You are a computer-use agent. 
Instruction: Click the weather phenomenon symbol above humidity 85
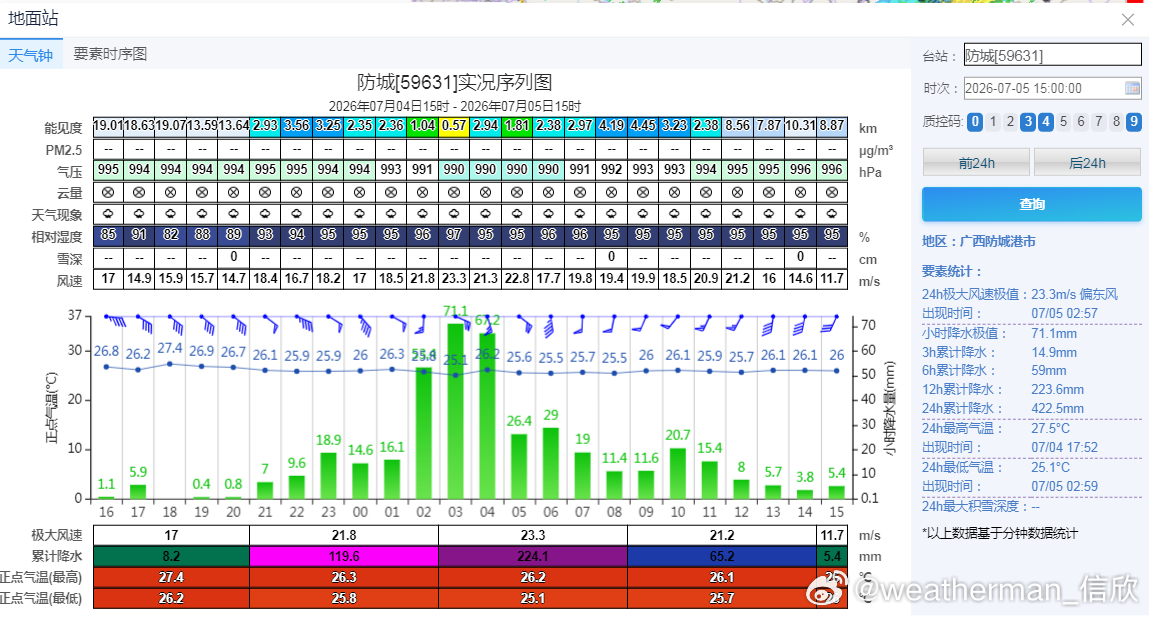(x=108, y=214)
